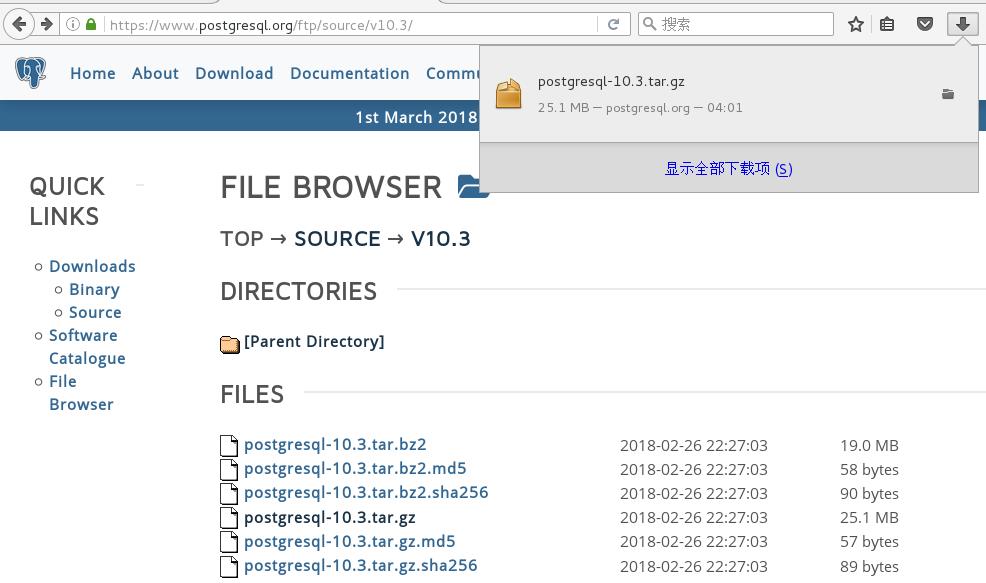The height and width of the screenshot is (583, 986).
Task: Click the 1st March 2018 news banner
Action: point(416,117)
